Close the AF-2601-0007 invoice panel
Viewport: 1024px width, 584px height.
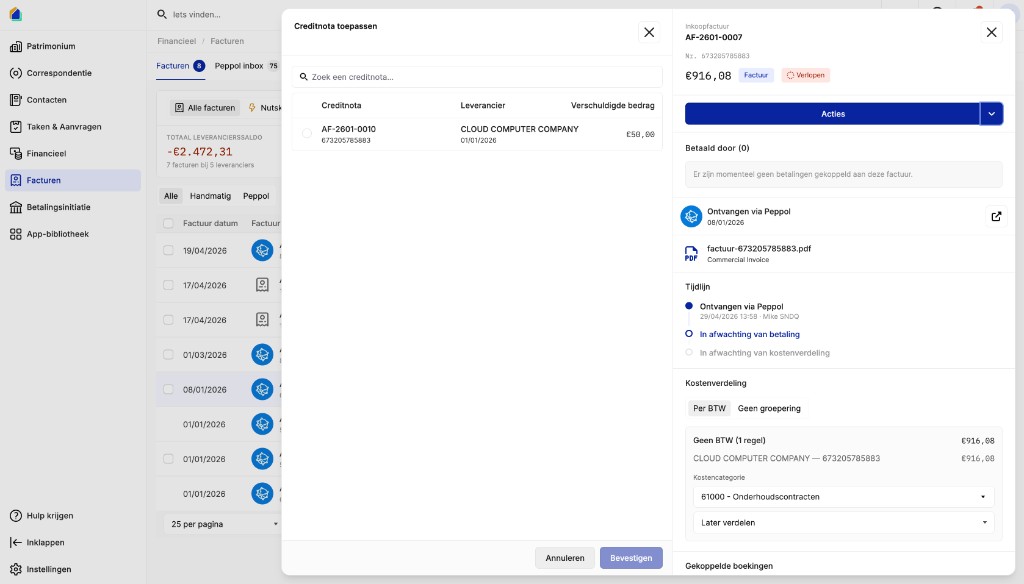[x=991, y=32]
